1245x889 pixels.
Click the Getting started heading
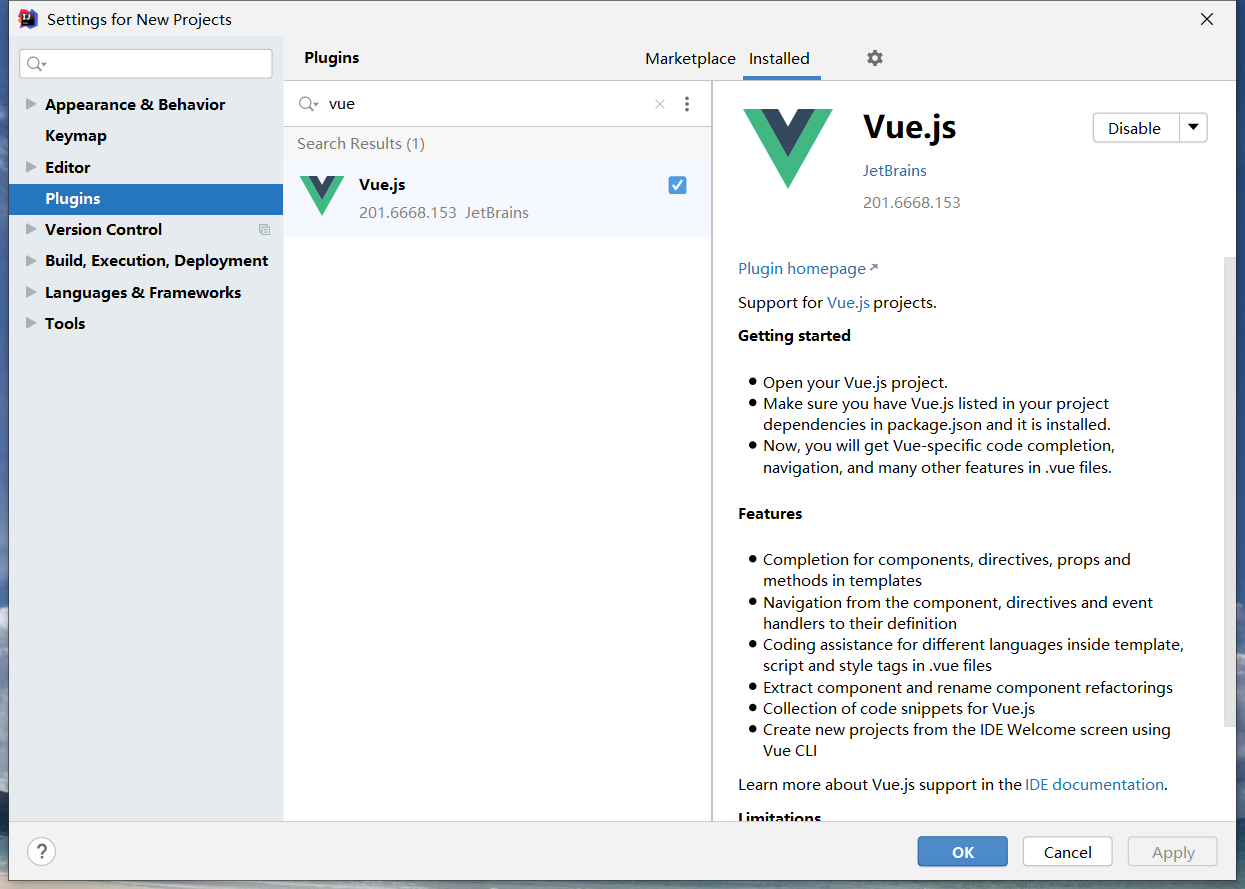794,336
